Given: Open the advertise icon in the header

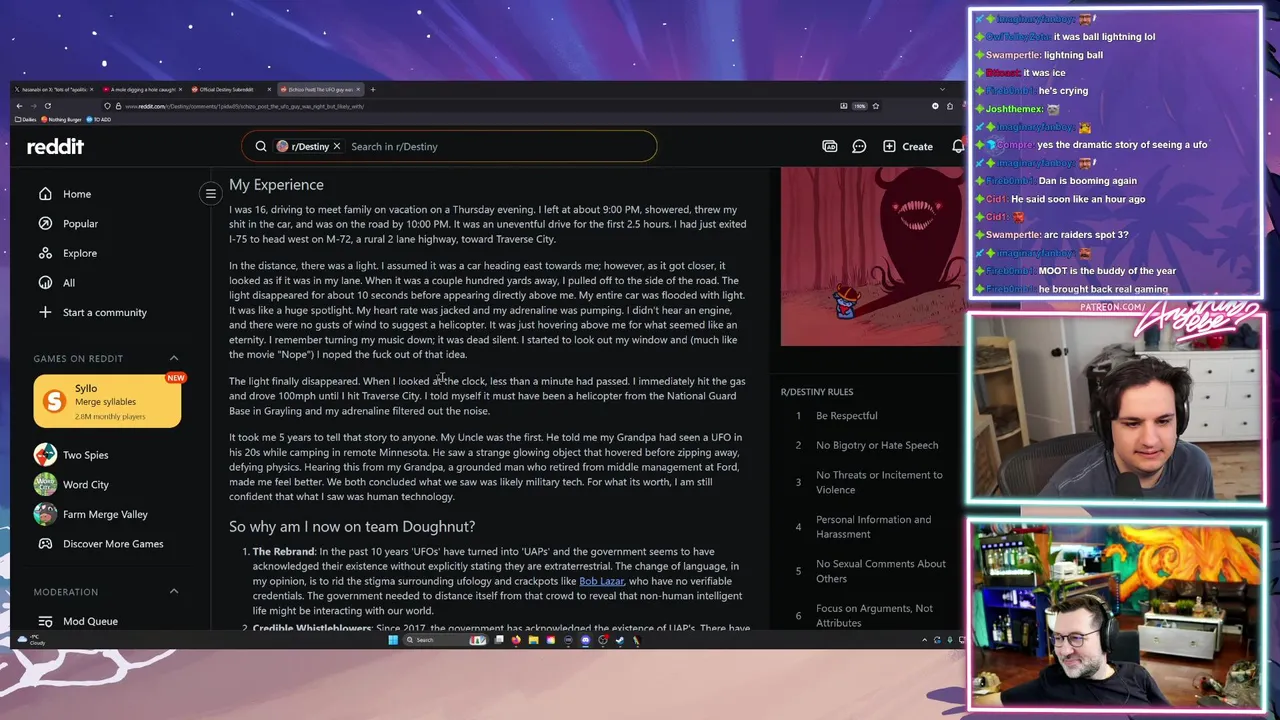Looking at the screenshot, I should coord(829,146).
